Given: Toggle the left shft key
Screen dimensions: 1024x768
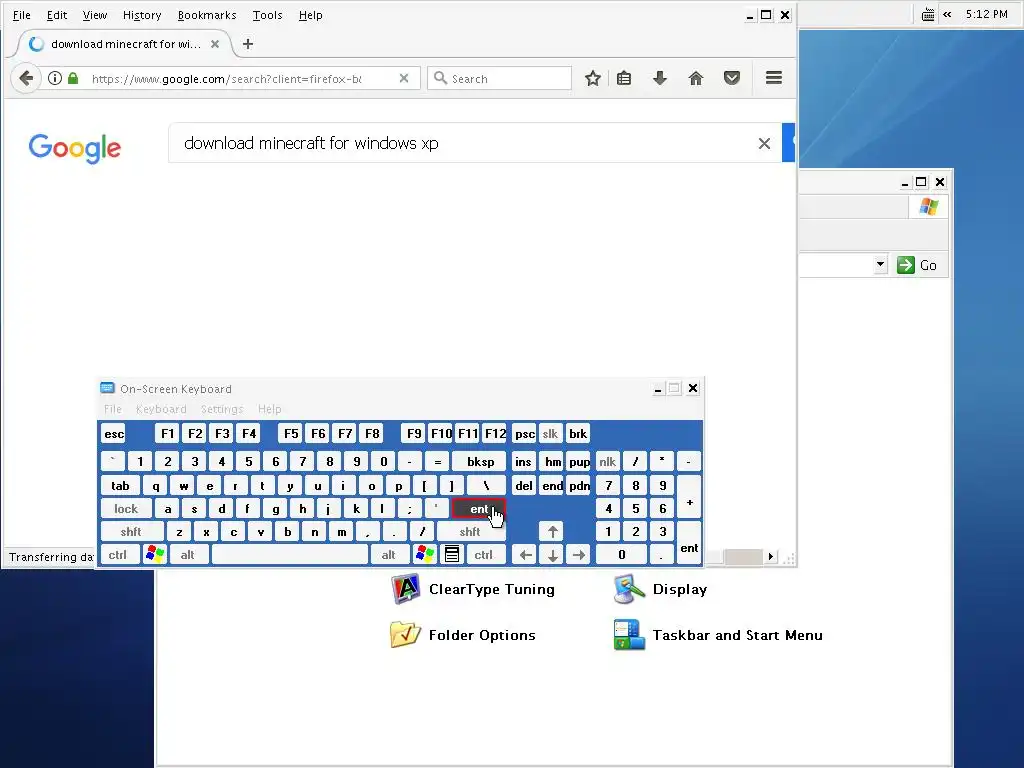Looking at the screenshot, I should click(131, 532).
